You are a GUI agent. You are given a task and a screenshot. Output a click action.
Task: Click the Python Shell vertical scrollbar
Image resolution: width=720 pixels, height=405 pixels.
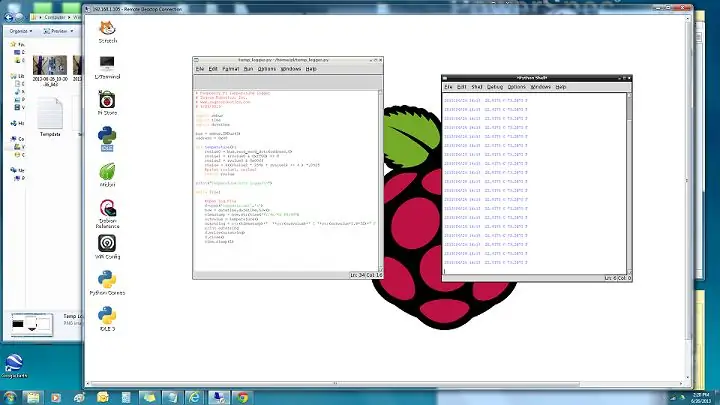629,184
